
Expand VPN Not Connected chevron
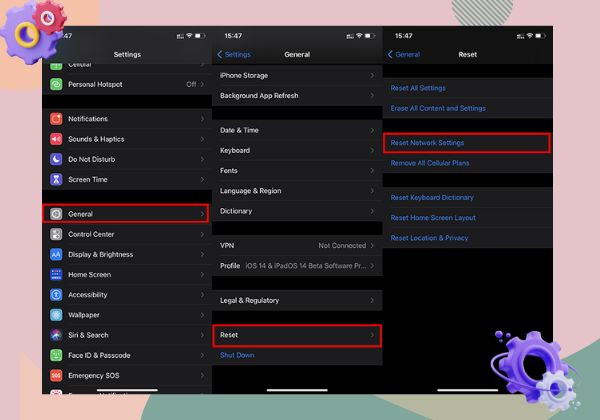(x=372, y=246)
